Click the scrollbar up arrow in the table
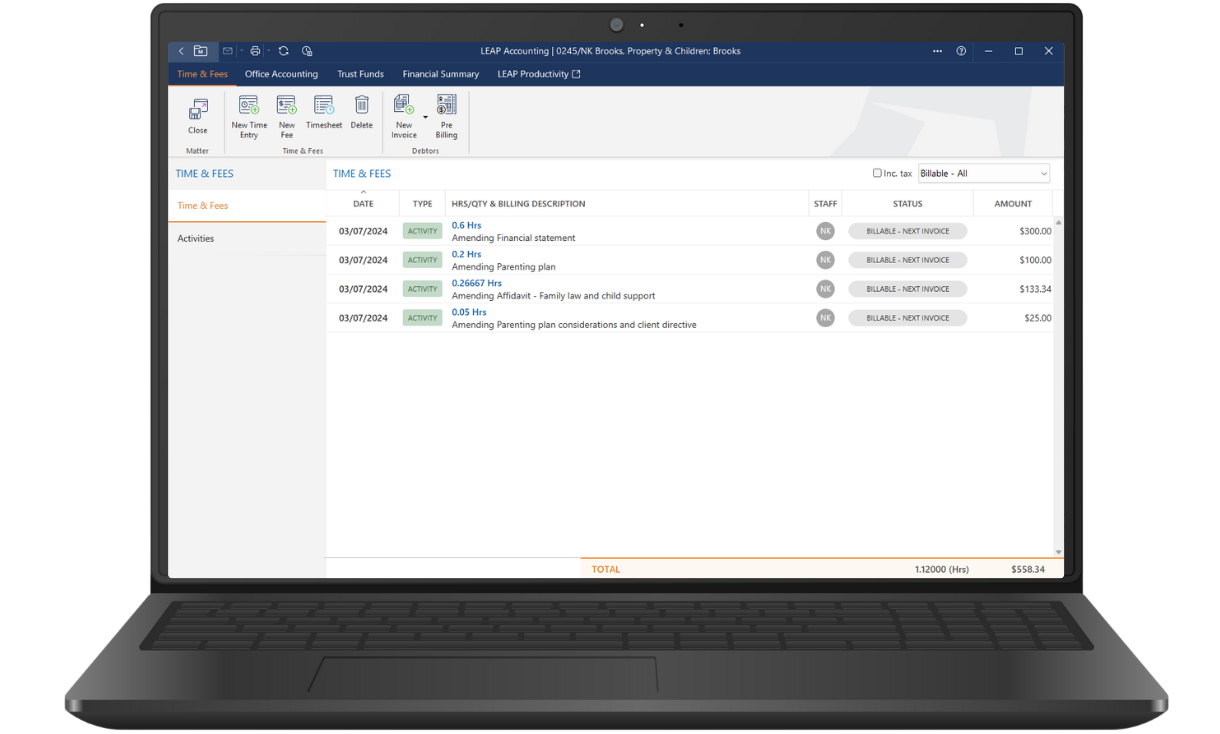 (1058, 223)
